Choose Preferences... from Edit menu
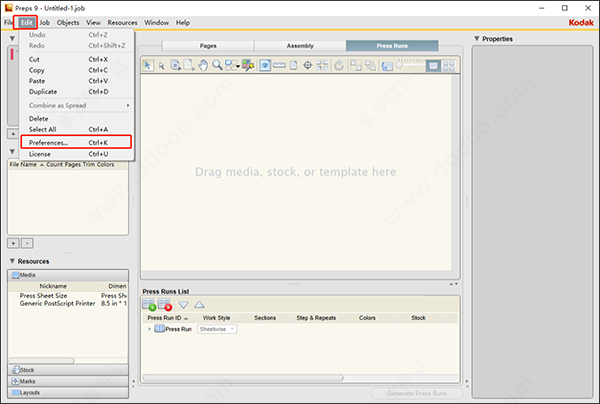Screen dimensions: 600x404 [x=77, y=142]
